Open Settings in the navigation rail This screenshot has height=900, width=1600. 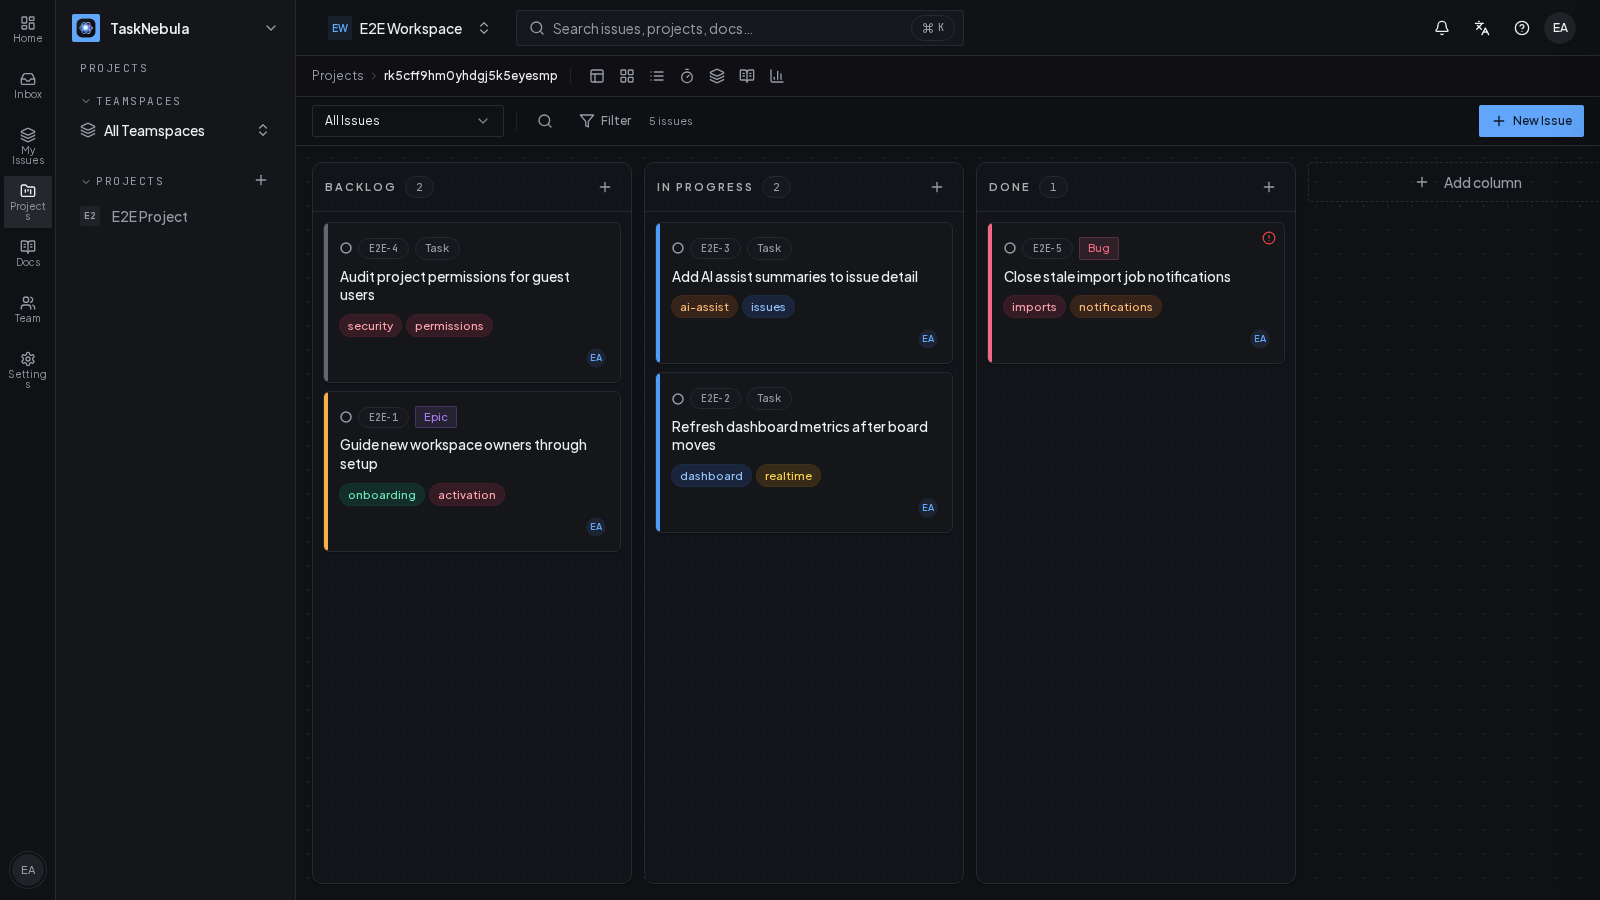[x=28, y=370]
